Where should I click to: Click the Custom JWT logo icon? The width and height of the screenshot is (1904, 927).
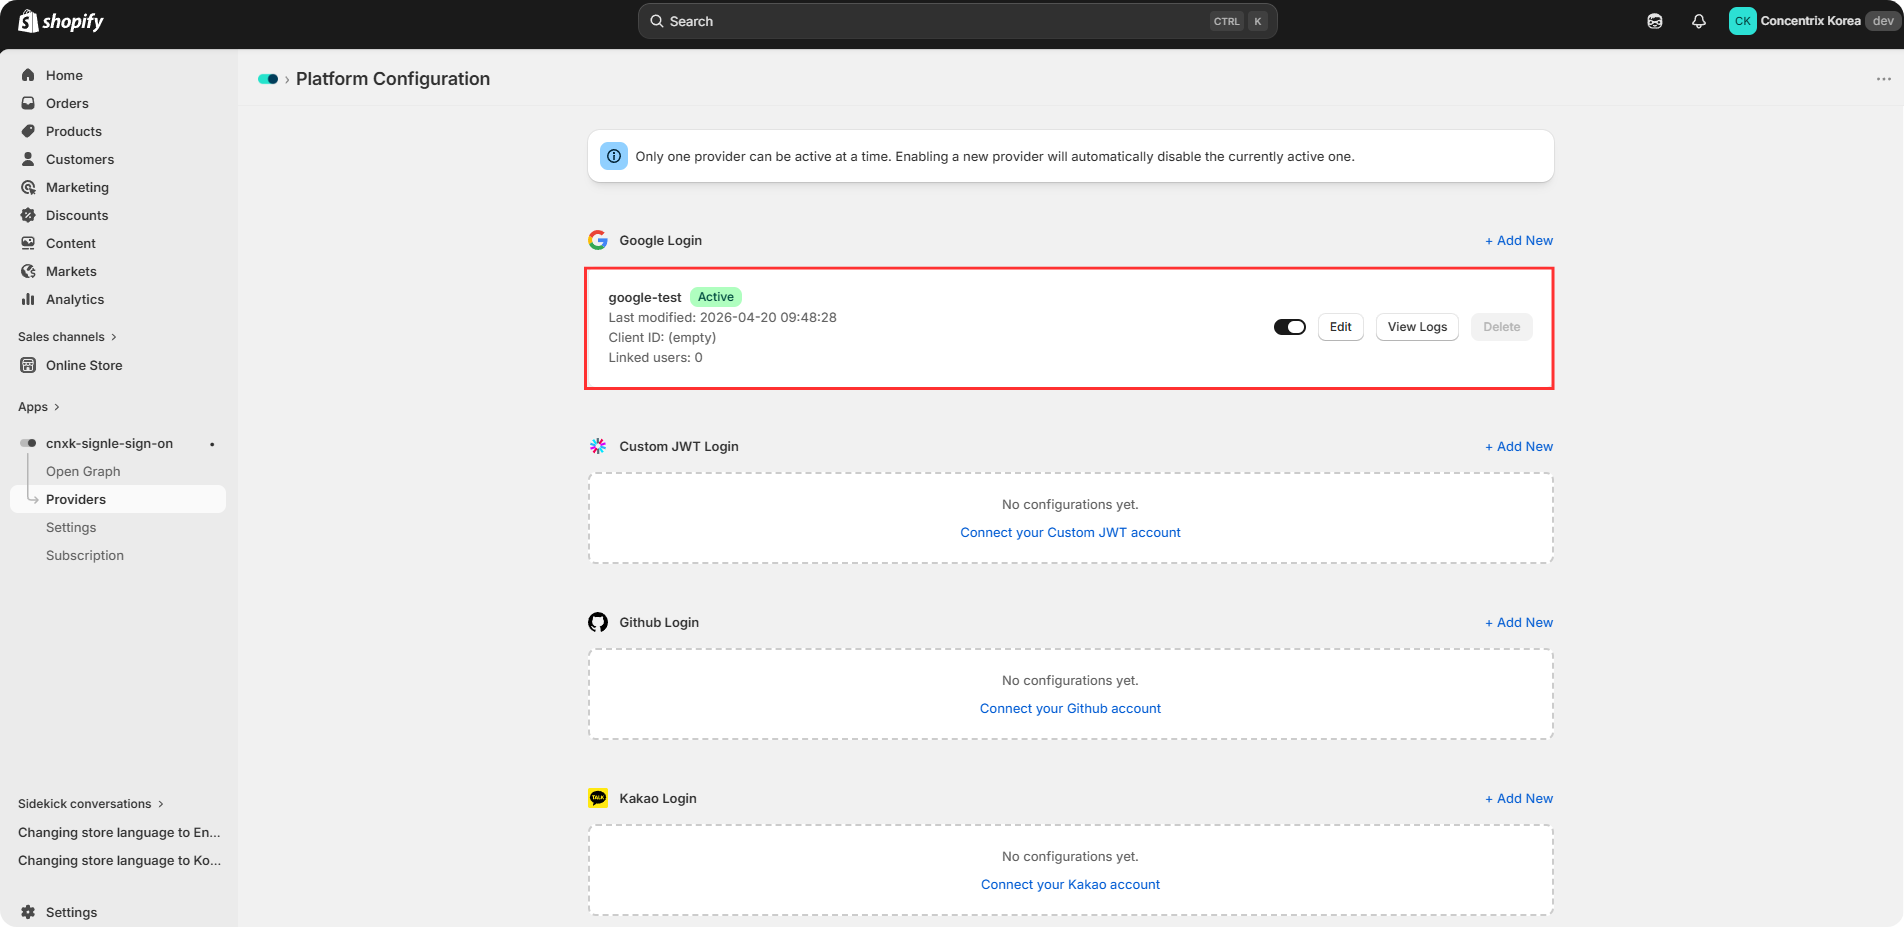click(598, 446)
